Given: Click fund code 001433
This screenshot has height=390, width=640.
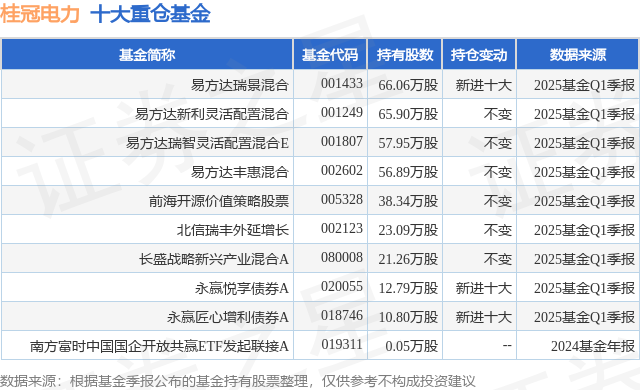Looking at the screenshot, I should click(342, 84).
